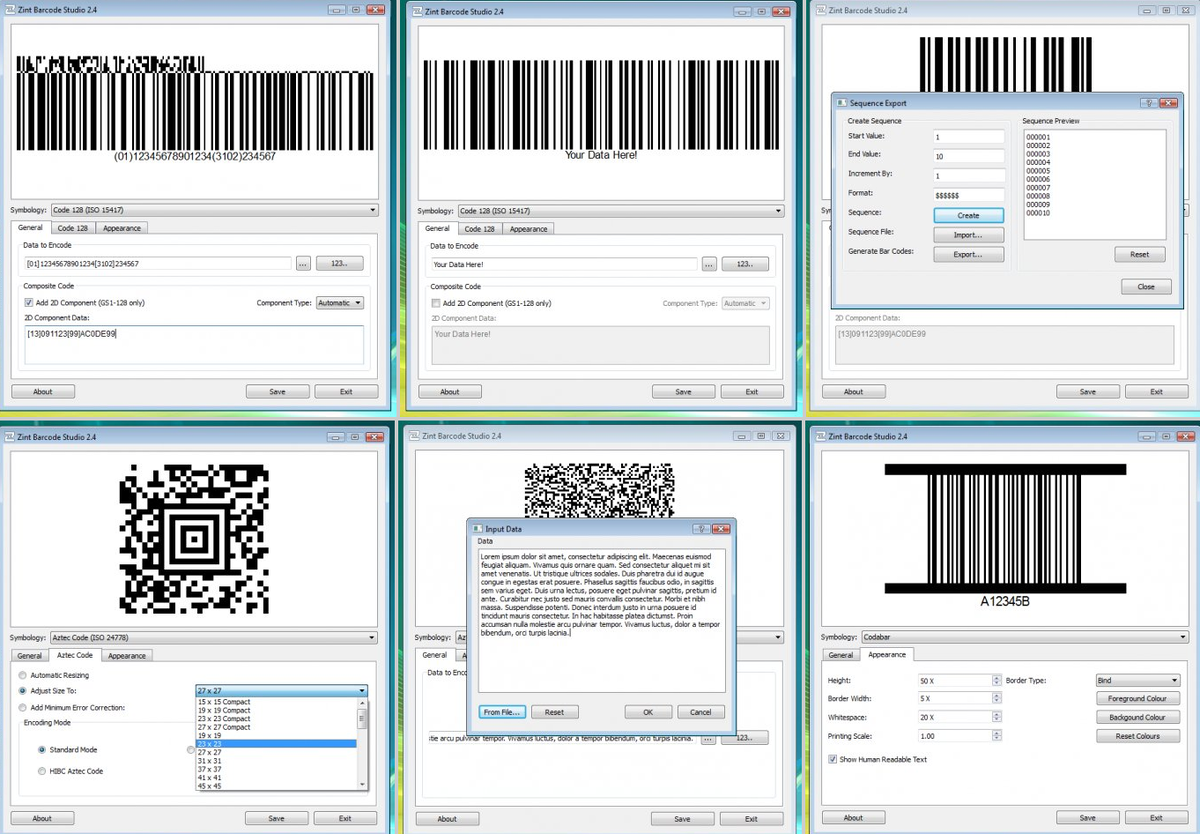1200x834 pixels.
Task: Switch to General tab in the Aztec Code window
Action: [30, 656]
